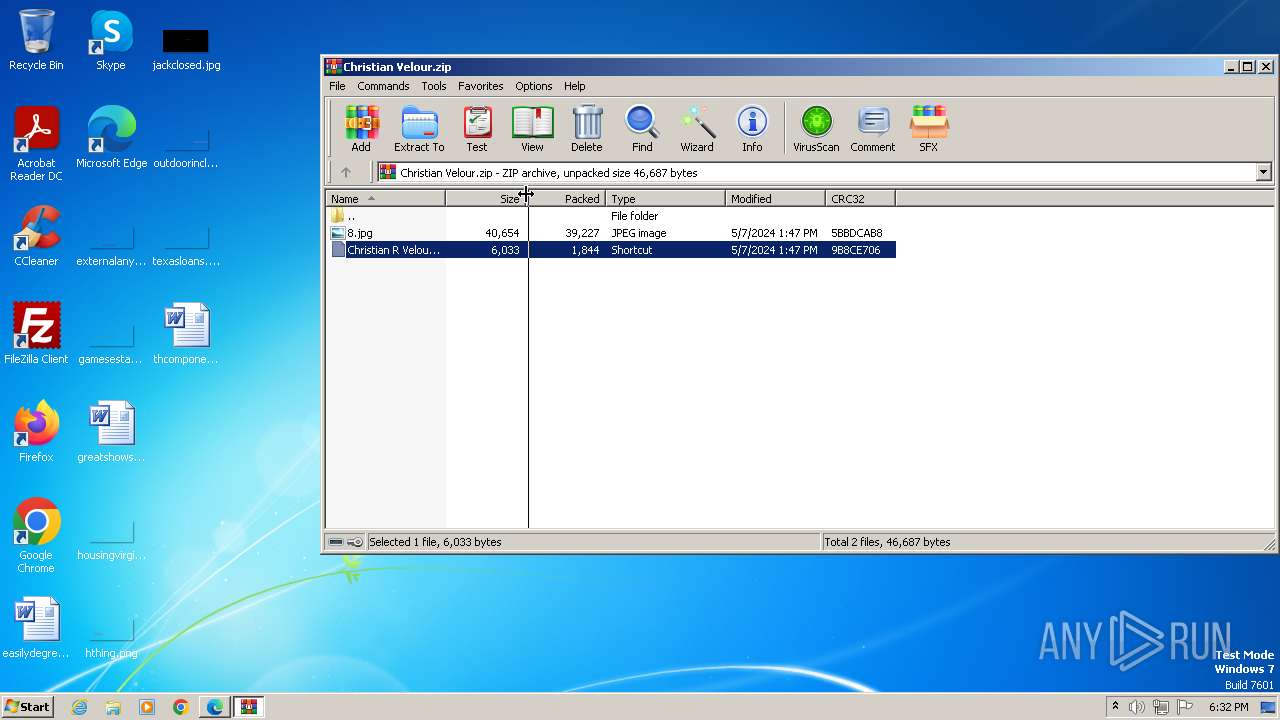
Task: Click the status bar key icon
Action: [x=355, y=542]
